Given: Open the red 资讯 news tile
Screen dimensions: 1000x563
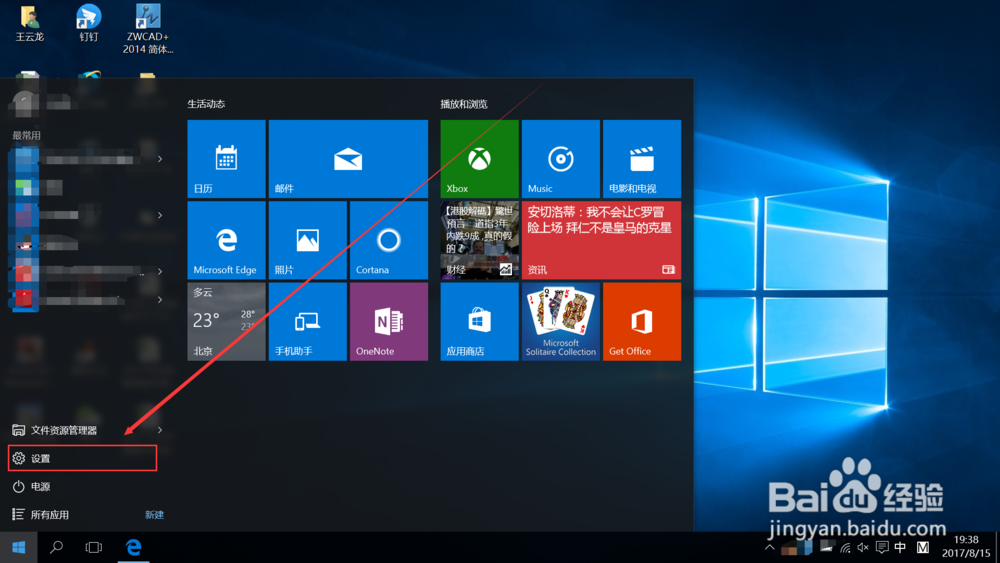Looking at the screenshot, I should (601, 240).
